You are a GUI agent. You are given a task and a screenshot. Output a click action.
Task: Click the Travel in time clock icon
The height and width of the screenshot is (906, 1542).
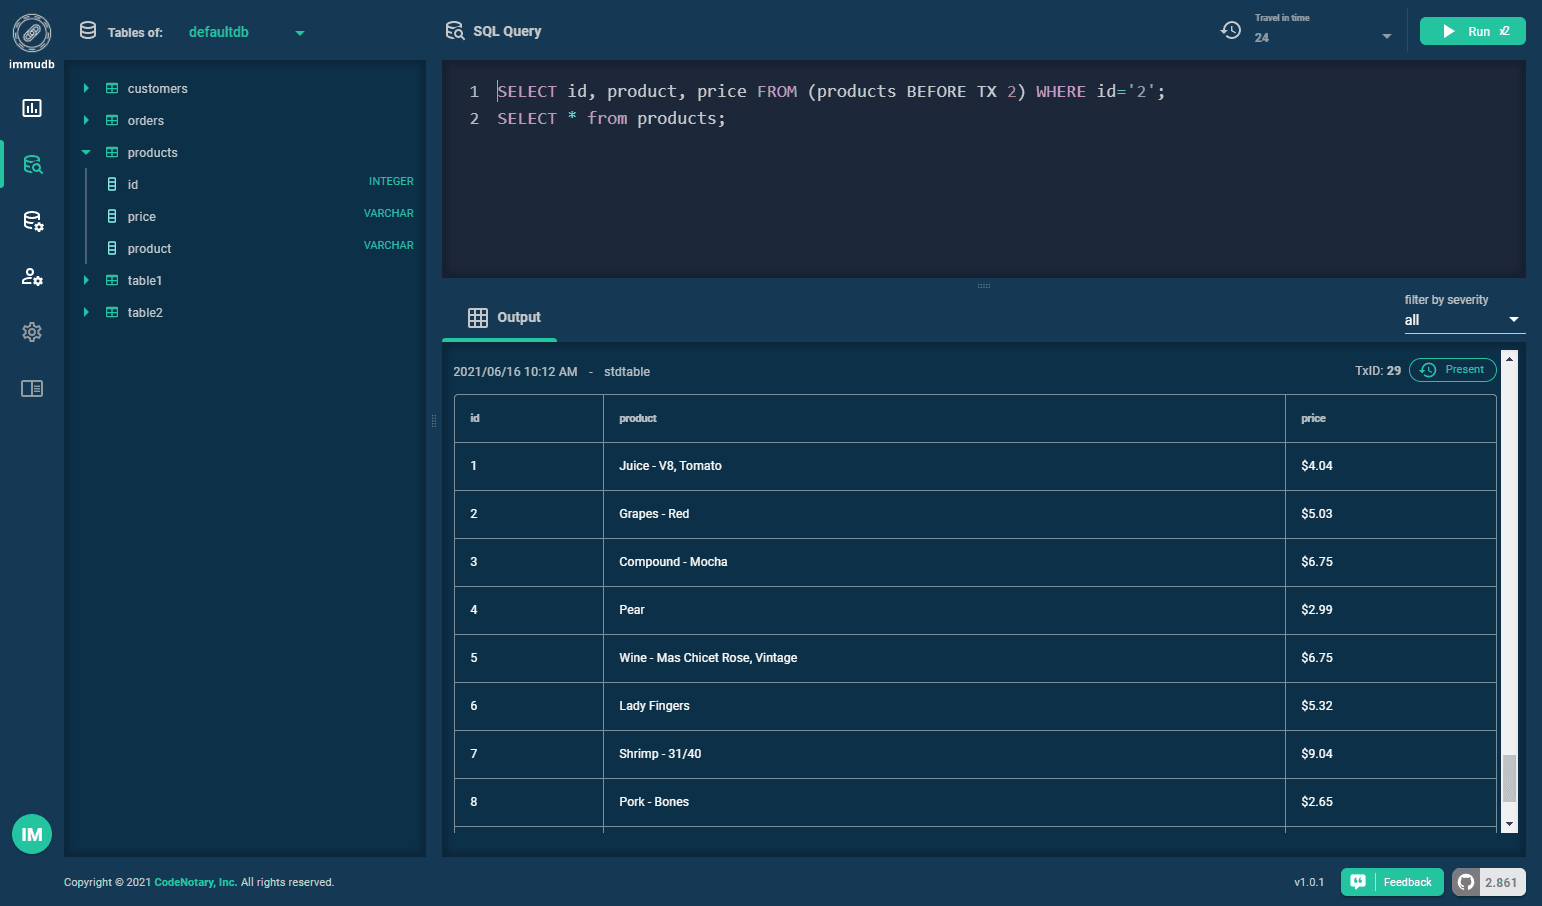point(1231,31)
